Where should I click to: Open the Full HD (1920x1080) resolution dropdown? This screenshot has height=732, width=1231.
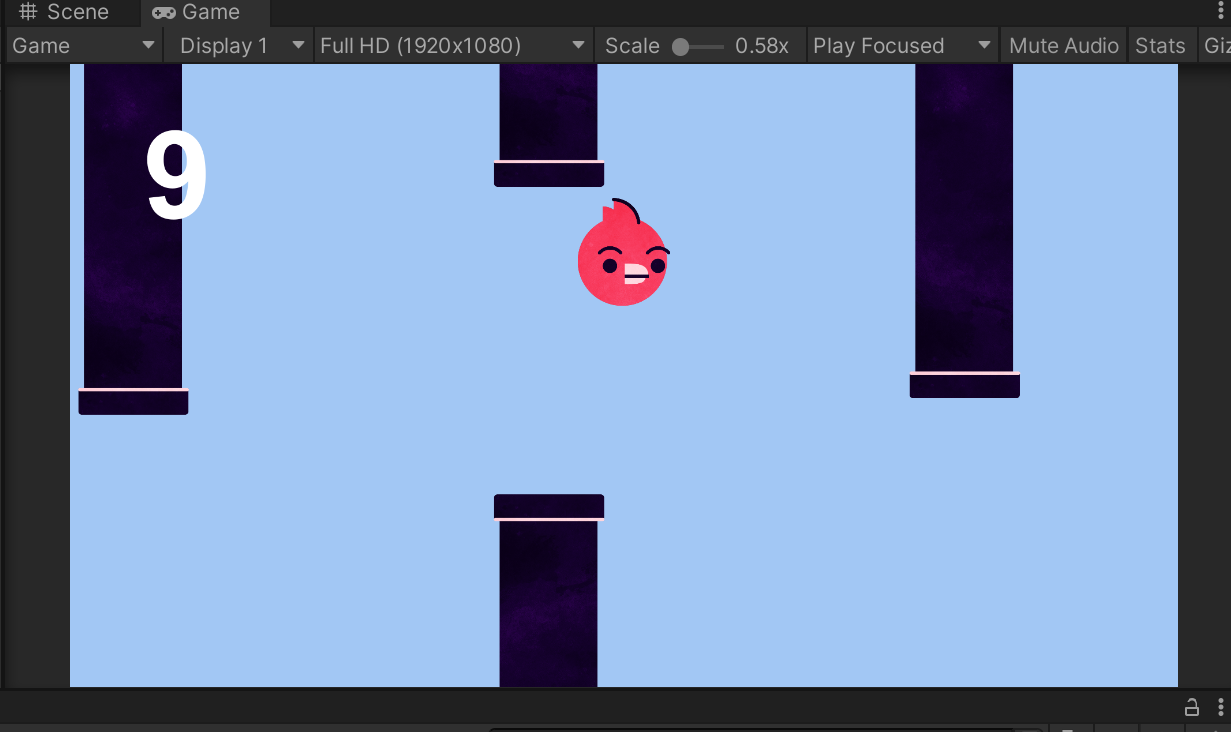point(454,46)
